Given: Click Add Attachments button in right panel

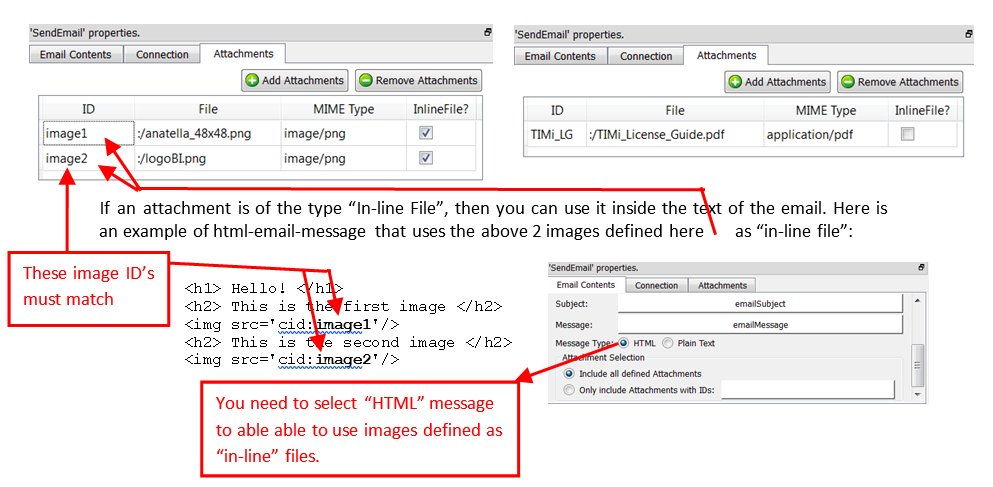Looking at the screenshot, I should [x=778, y=82].
